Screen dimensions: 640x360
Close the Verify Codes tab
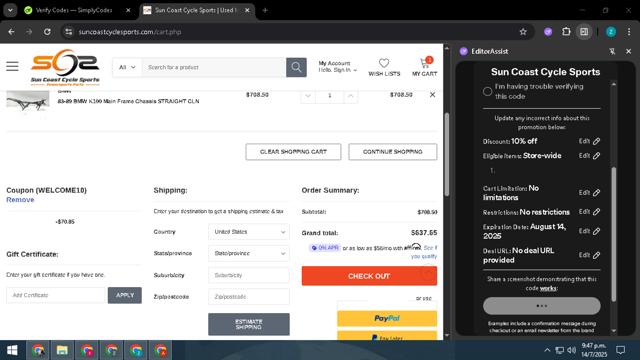(128, 10)
